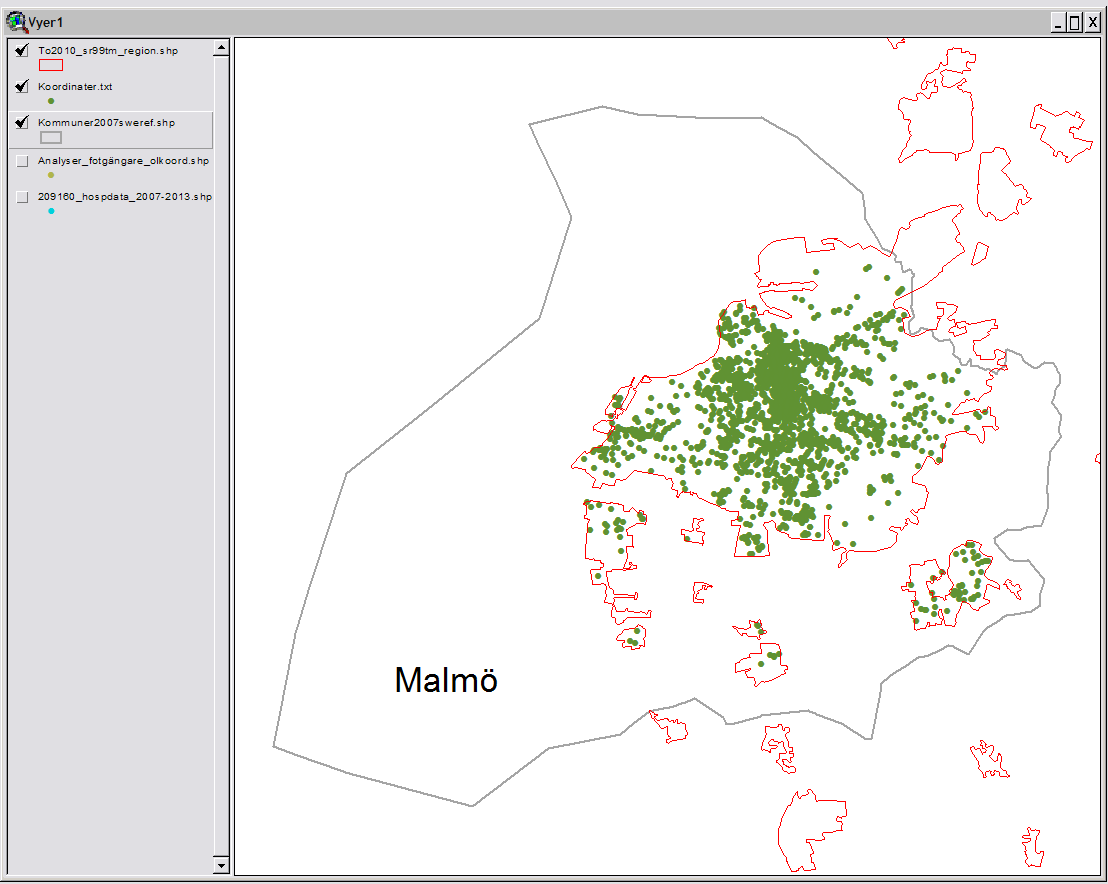Select the 209160_hospdata_2007-2013.shp layer name
This screenshot has height=884, width=1108.
click(x=125, y=197)
